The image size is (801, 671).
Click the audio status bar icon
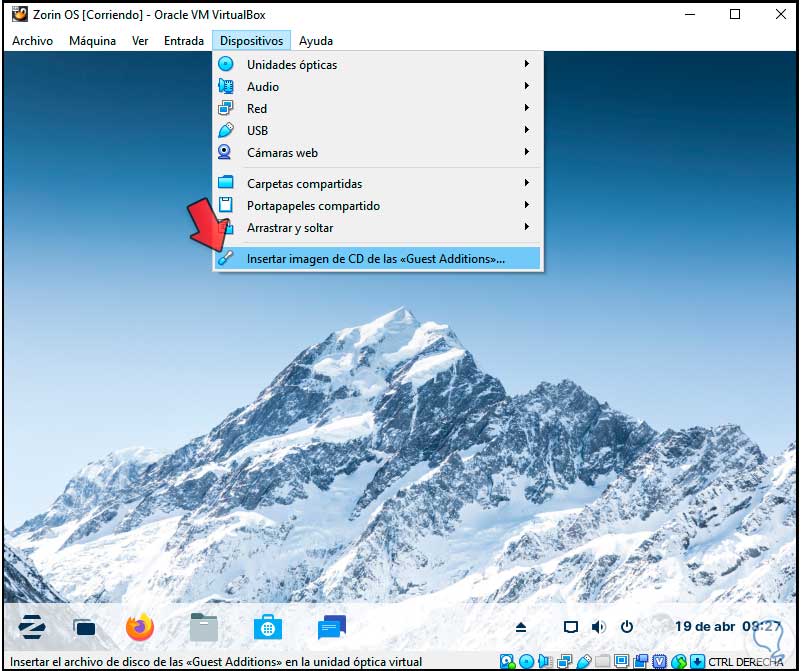pyautogui.click(x=545, y=662)
